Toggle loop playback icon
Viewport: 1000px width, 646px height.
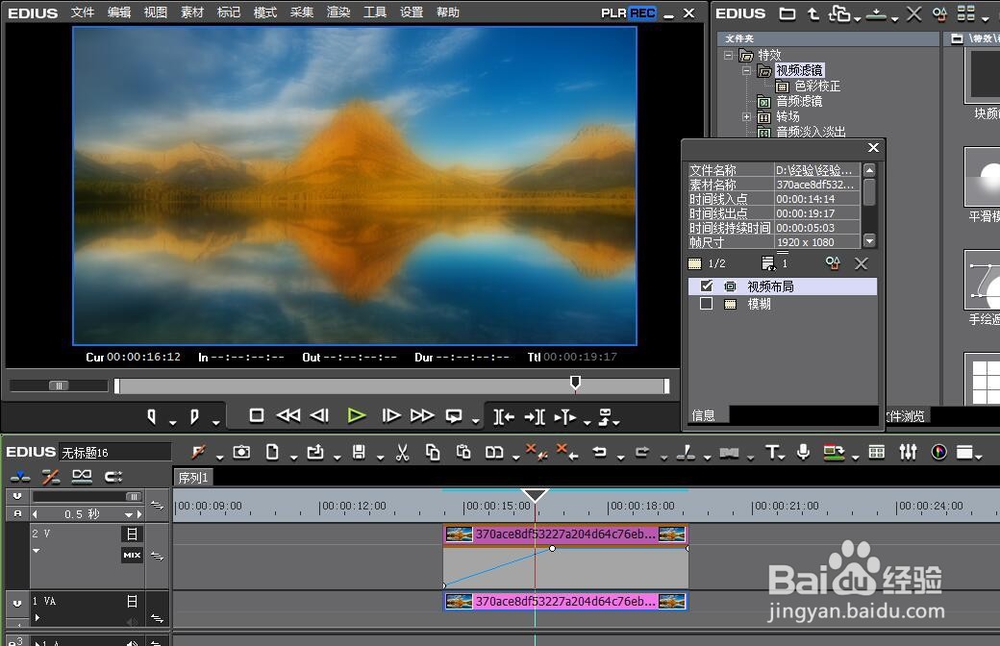(x=454, y=416)
